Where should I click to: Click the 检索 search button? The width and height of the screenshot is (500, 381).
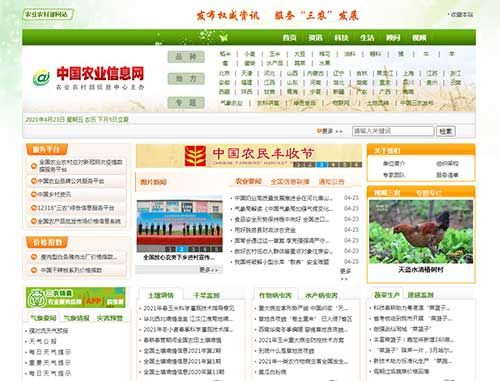(446, 131)
